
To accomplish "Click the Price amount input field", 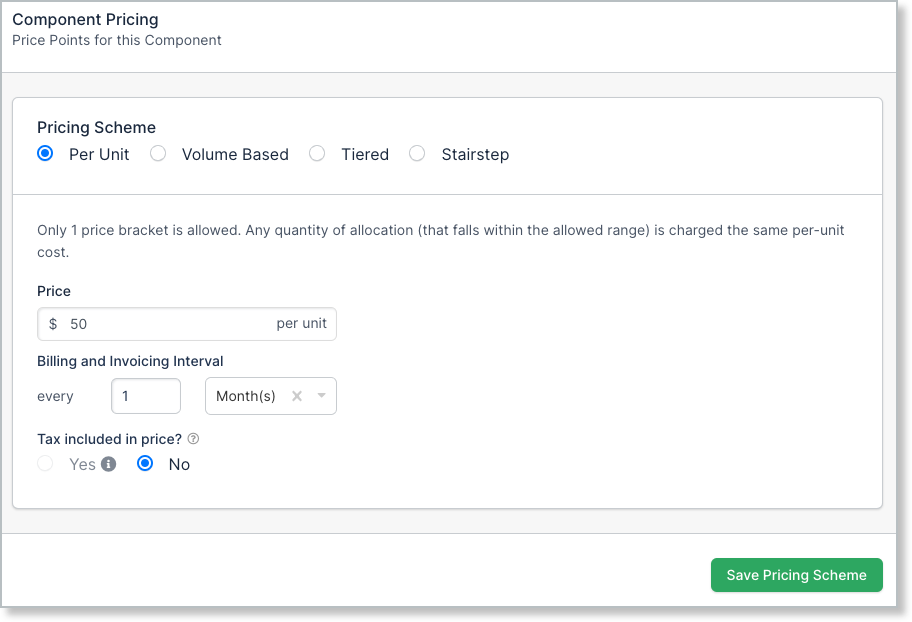I will pyautogui.click(x=165, y=324).
